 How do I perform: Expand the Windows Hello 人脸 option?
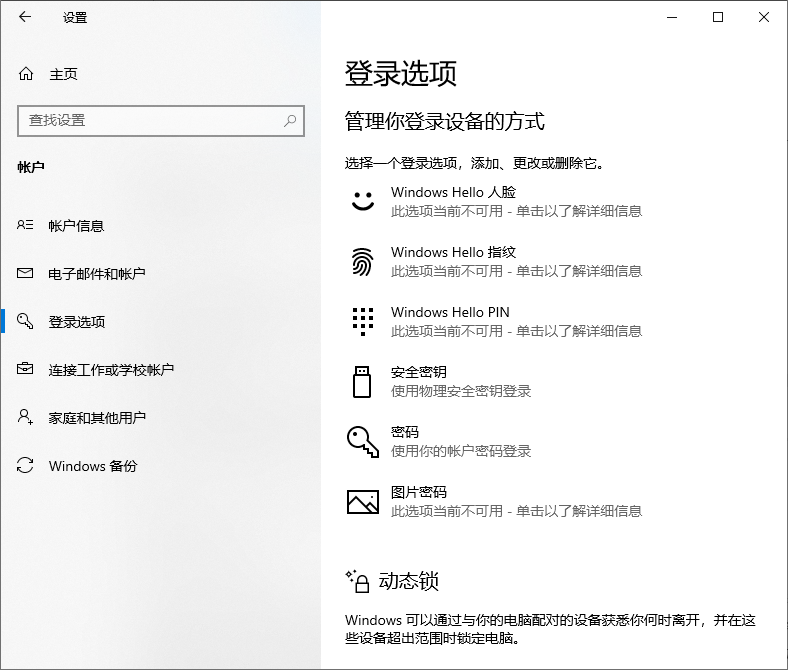click(x=553, y=201)
